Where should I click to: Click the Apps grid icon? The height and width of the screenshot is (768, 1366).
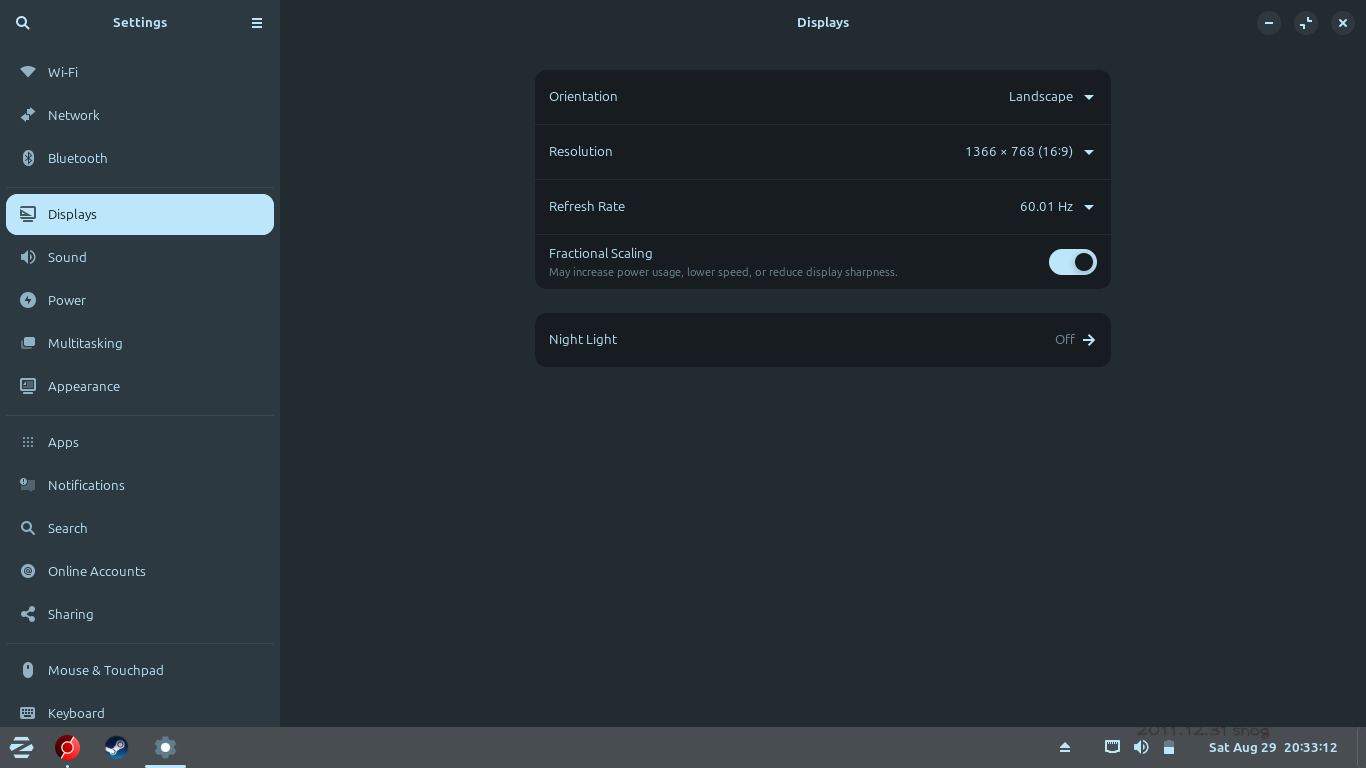click(x=28, y=442)
